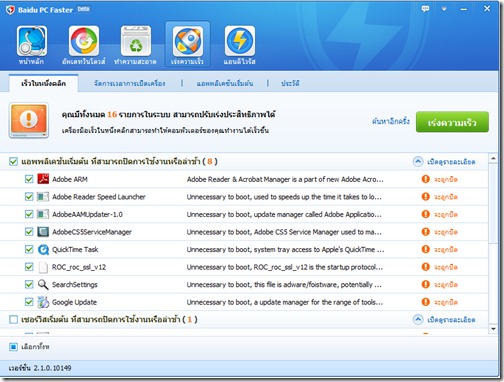Click the Google Update icon
This screenshot has width=504, height=382.
tap(43, 302)
